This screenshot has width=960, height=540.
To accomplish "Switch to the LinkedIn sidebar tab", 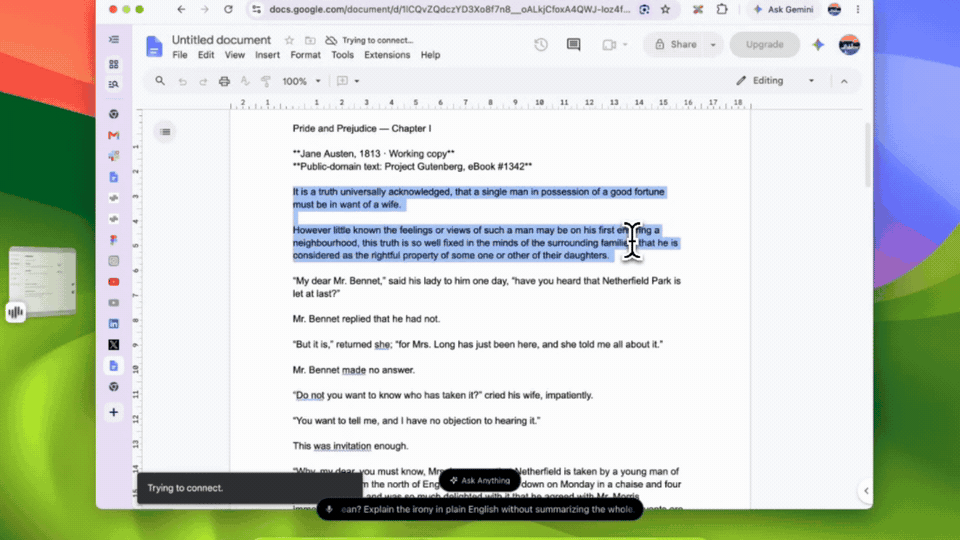I will [x=114, y=324].
